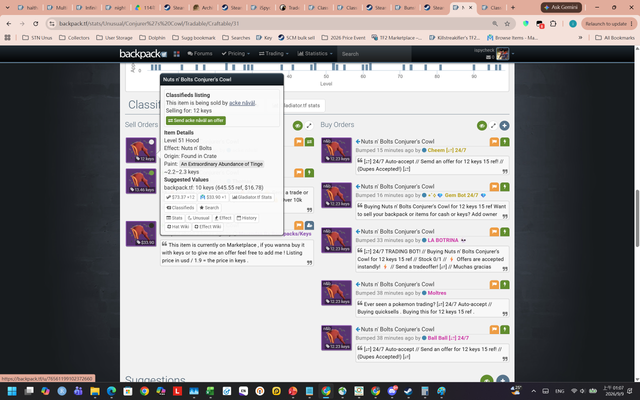Report Ball Ball buy order flag
The width and height of the screenshot is (640, 400).
494,329
